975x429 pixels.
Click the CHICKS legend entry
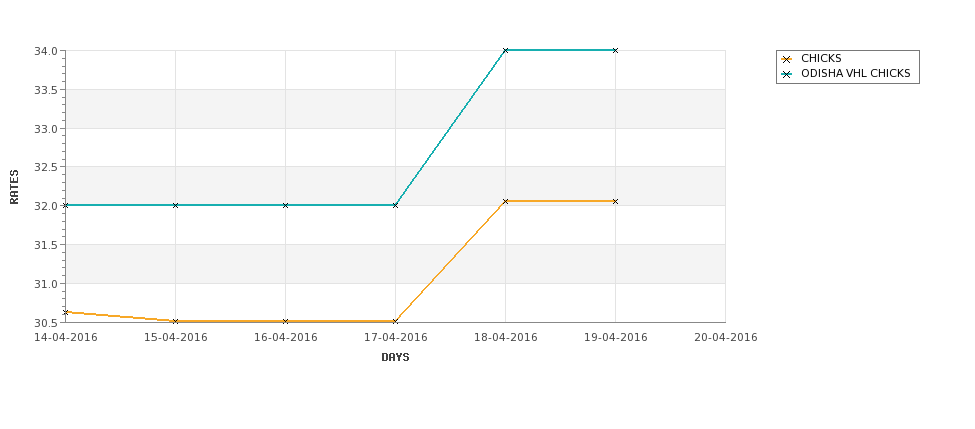(811, 59)
